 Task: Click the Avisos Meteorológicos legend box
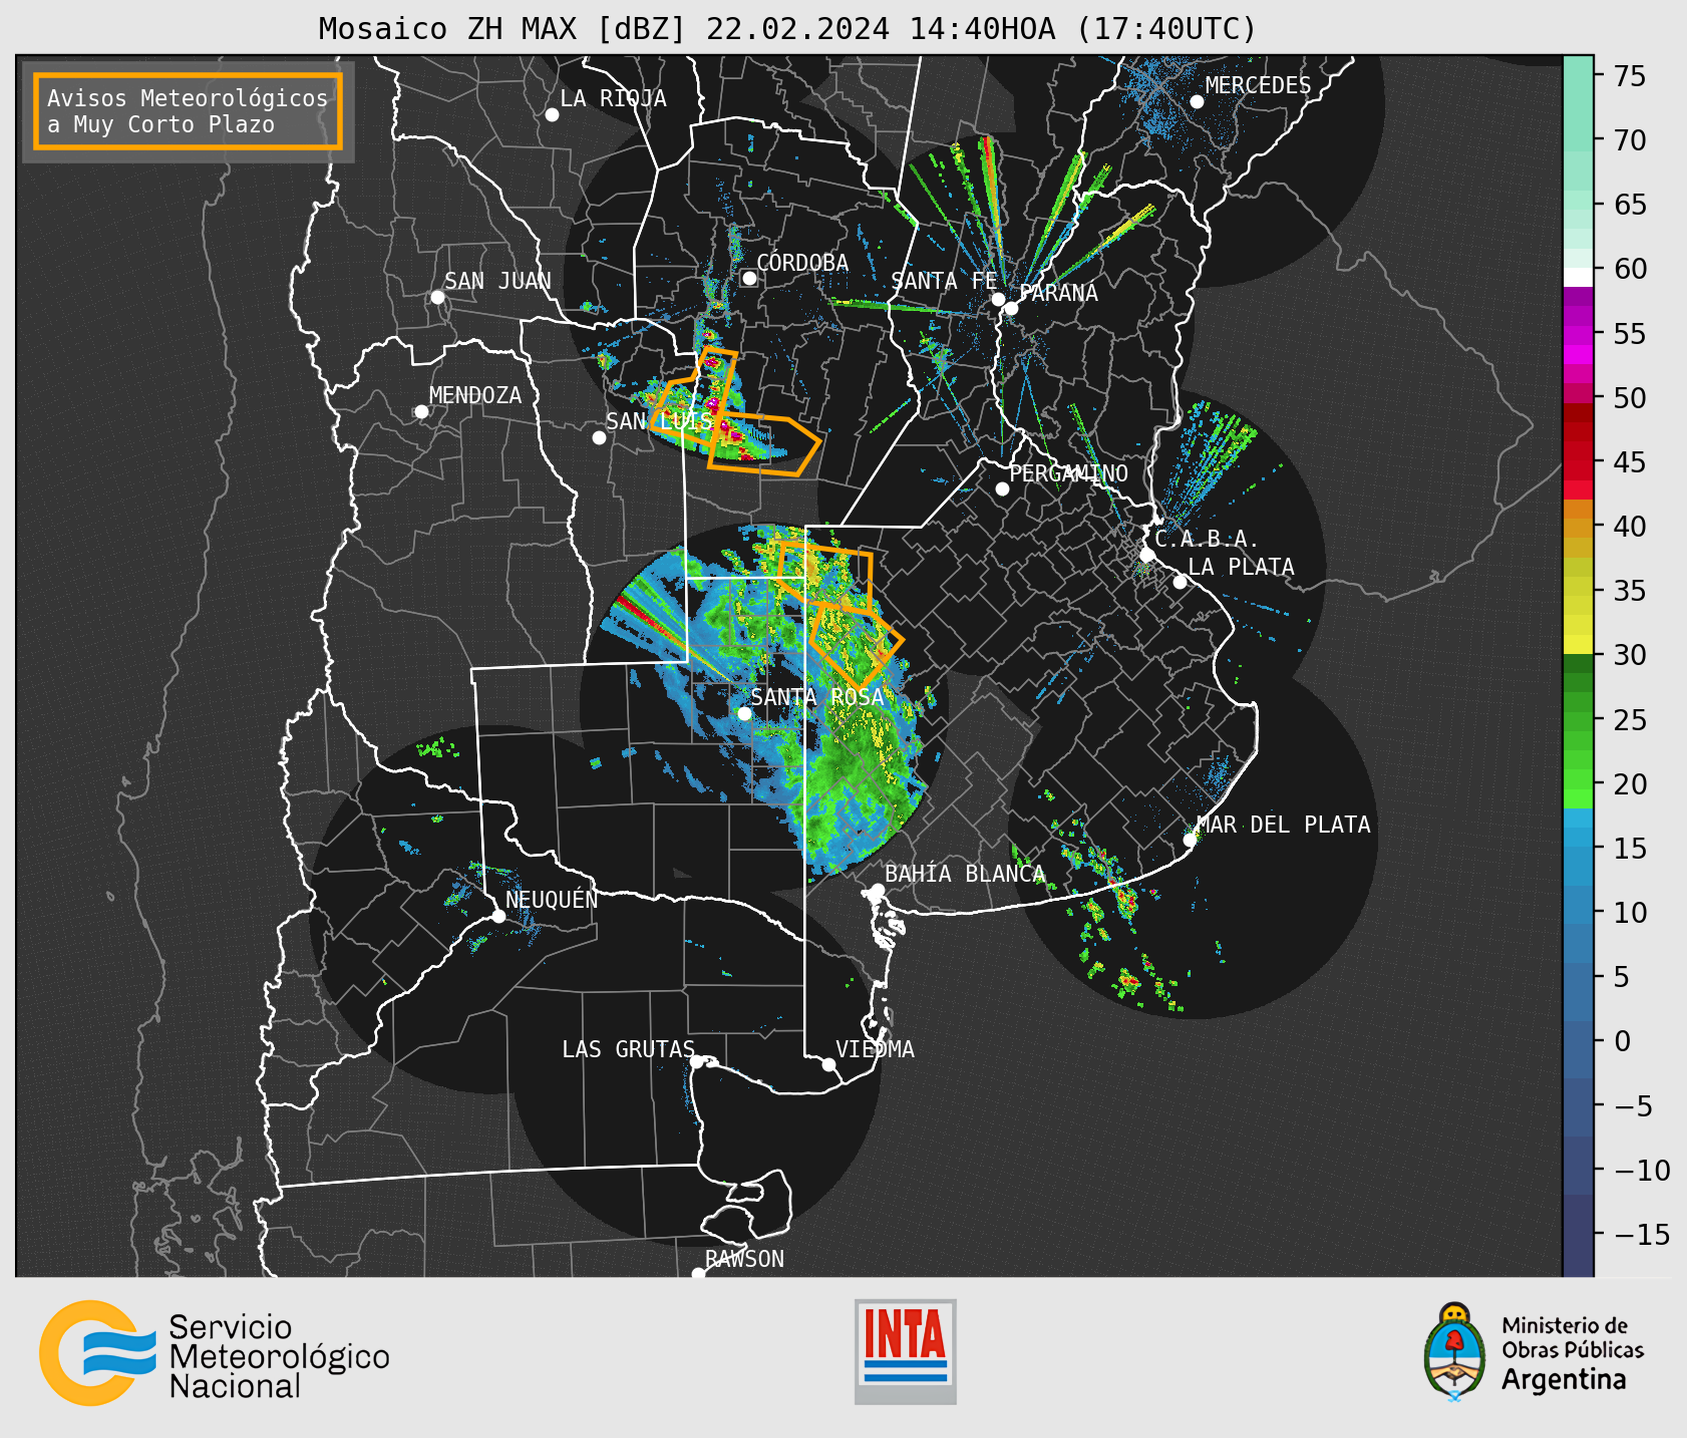click(x=188, y=111)
